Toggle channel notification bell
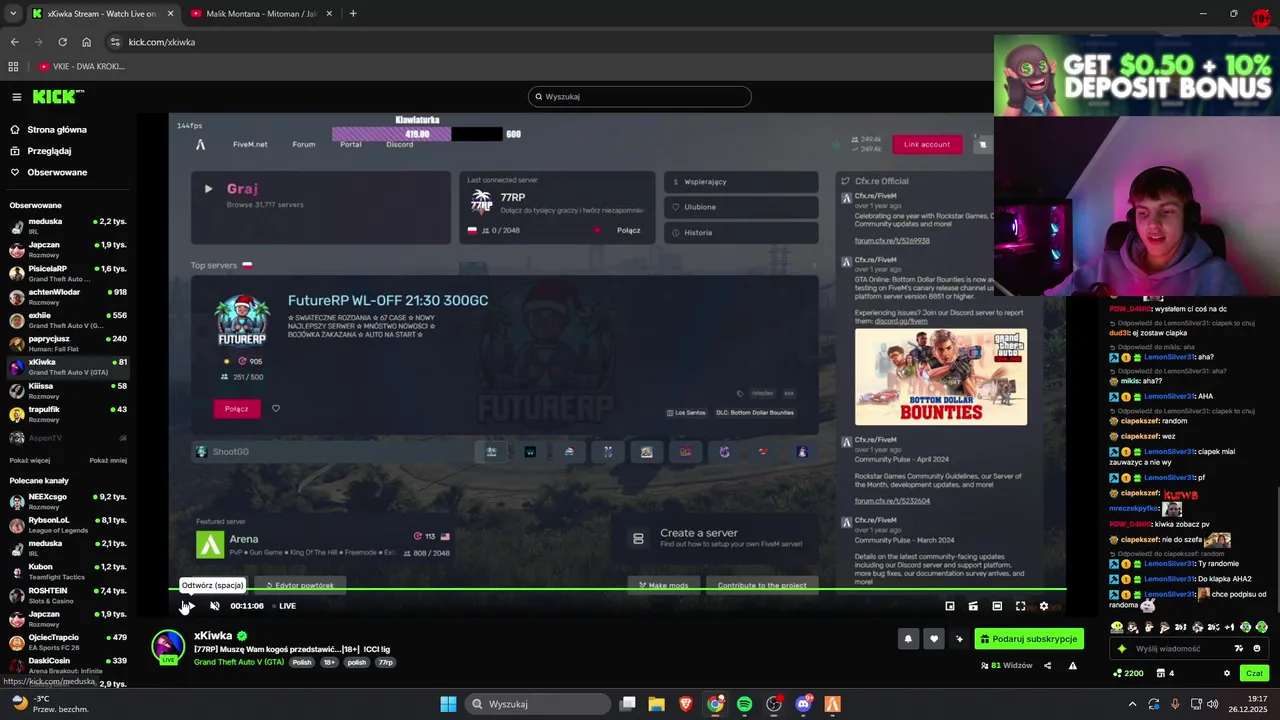 point(908,639)
